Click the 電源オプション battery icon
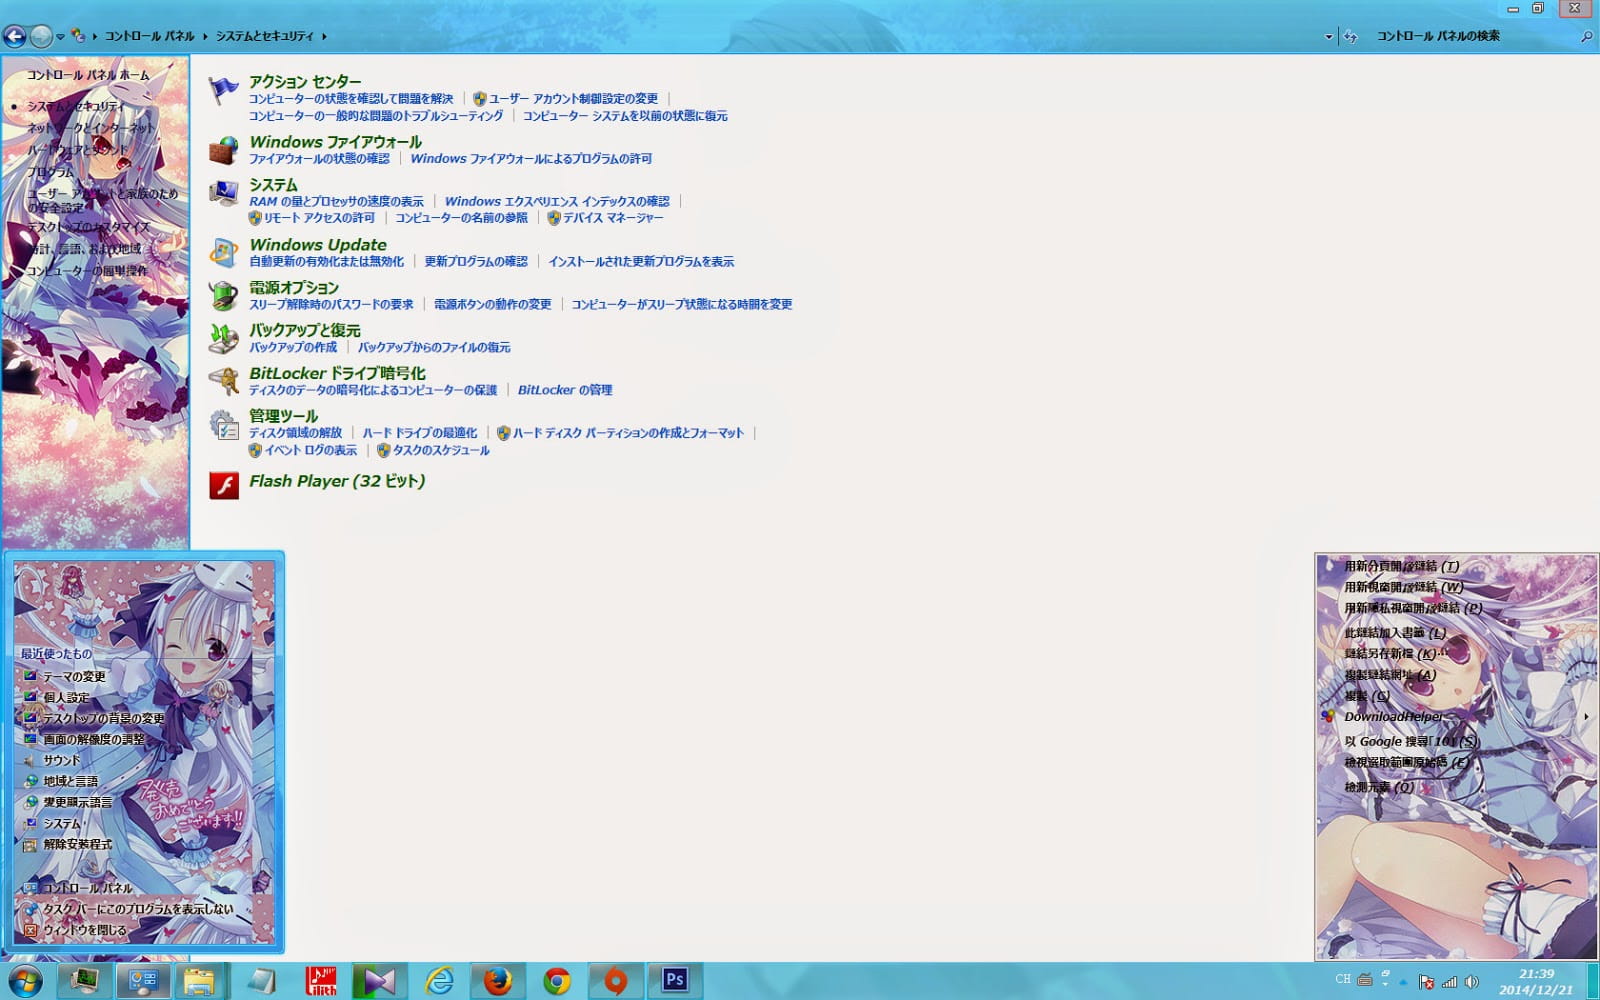Screen dimensions: 1600x1000 click(222, 294)
